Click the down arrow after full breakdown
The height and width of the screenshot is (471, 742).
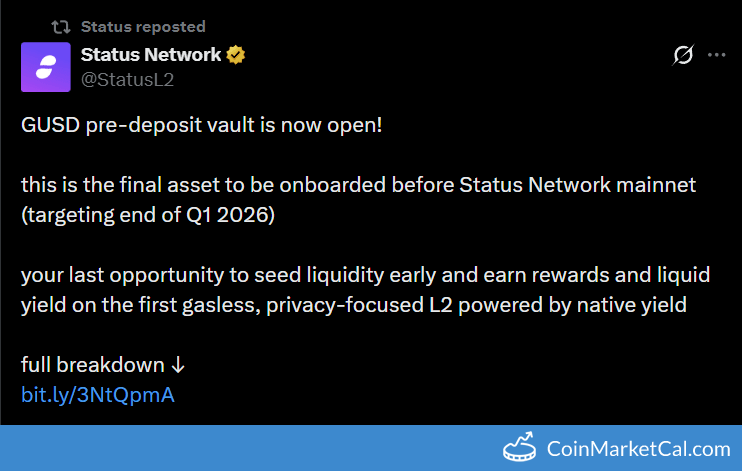178,365
